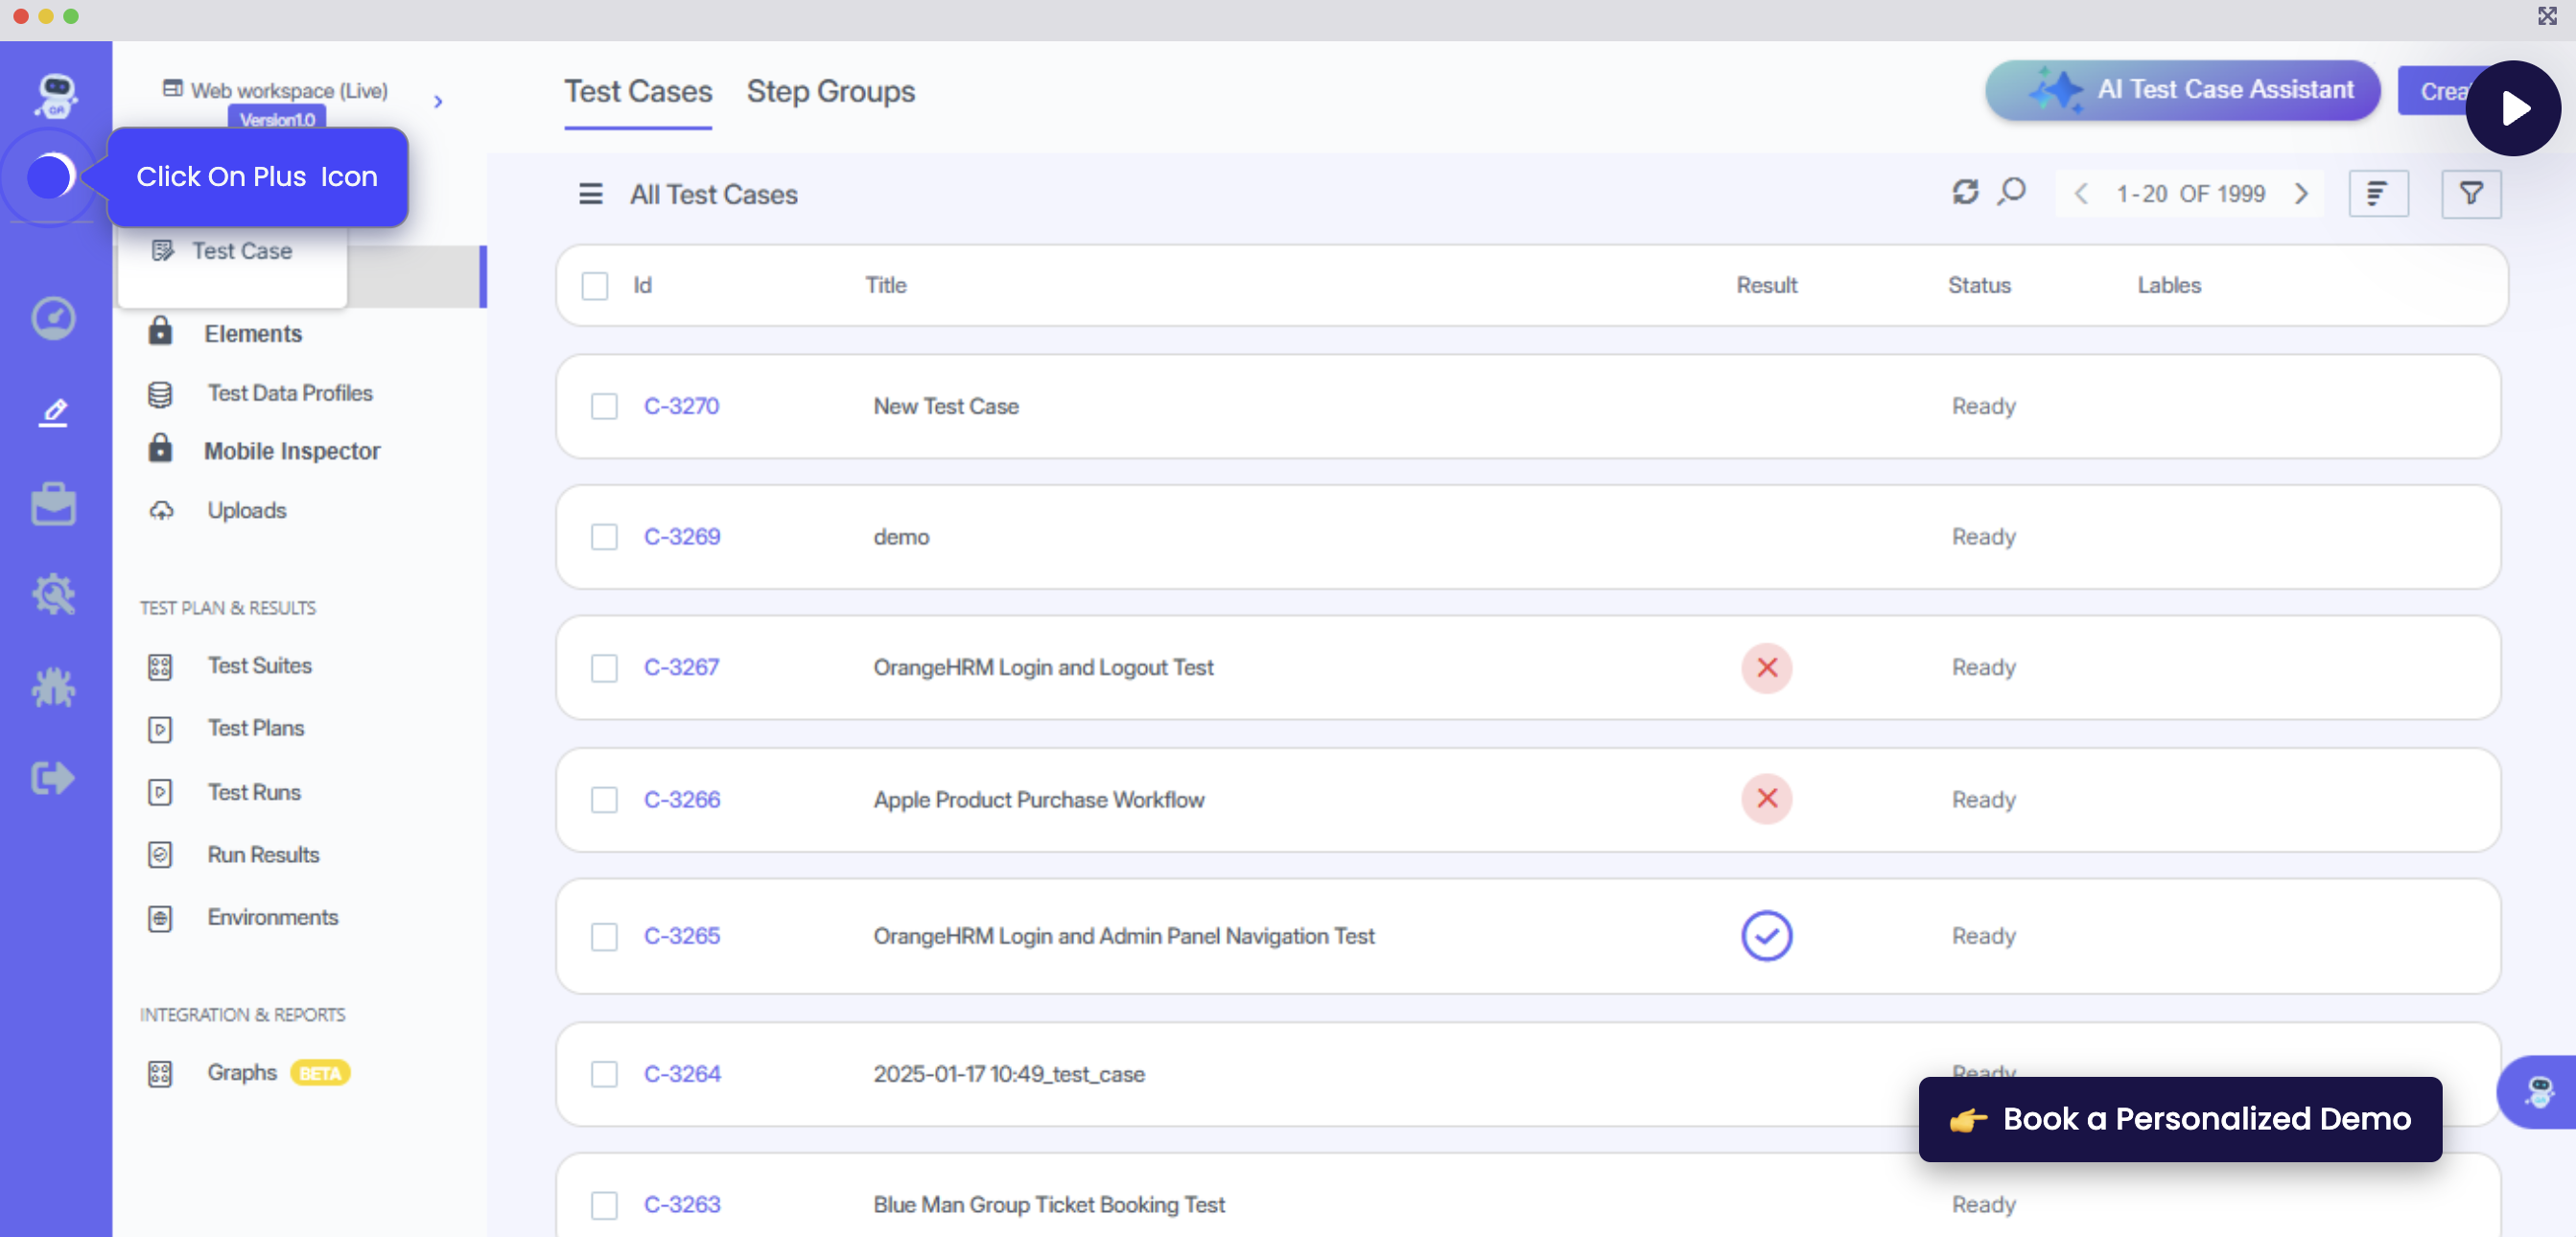Open the dashboard gauge sidebar icon

[53, 319]
